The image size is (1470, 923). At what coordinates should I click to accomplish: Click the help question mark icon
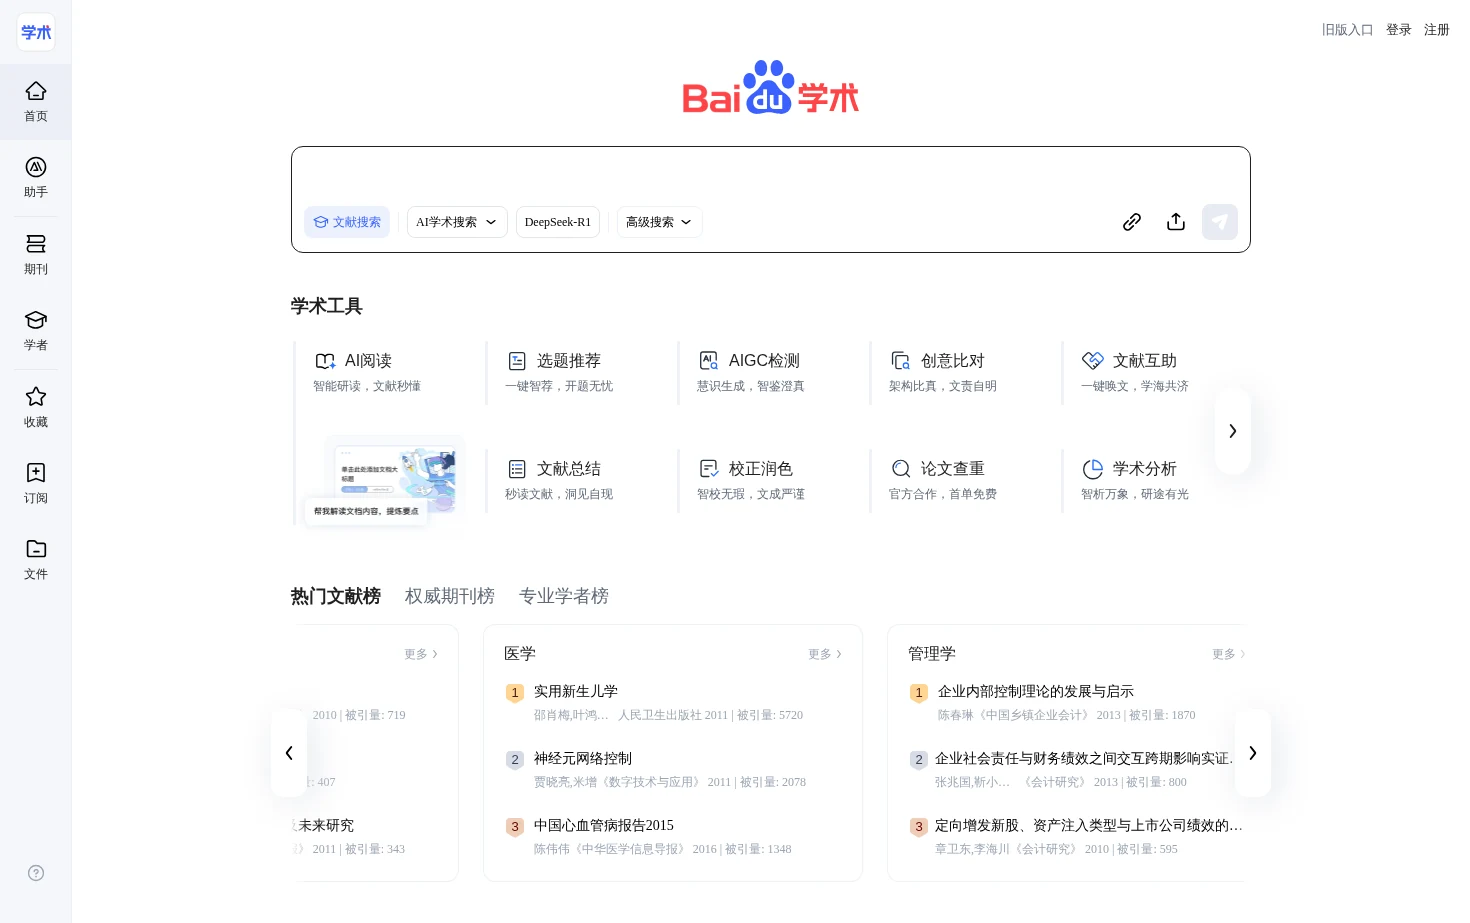(36, 873)
